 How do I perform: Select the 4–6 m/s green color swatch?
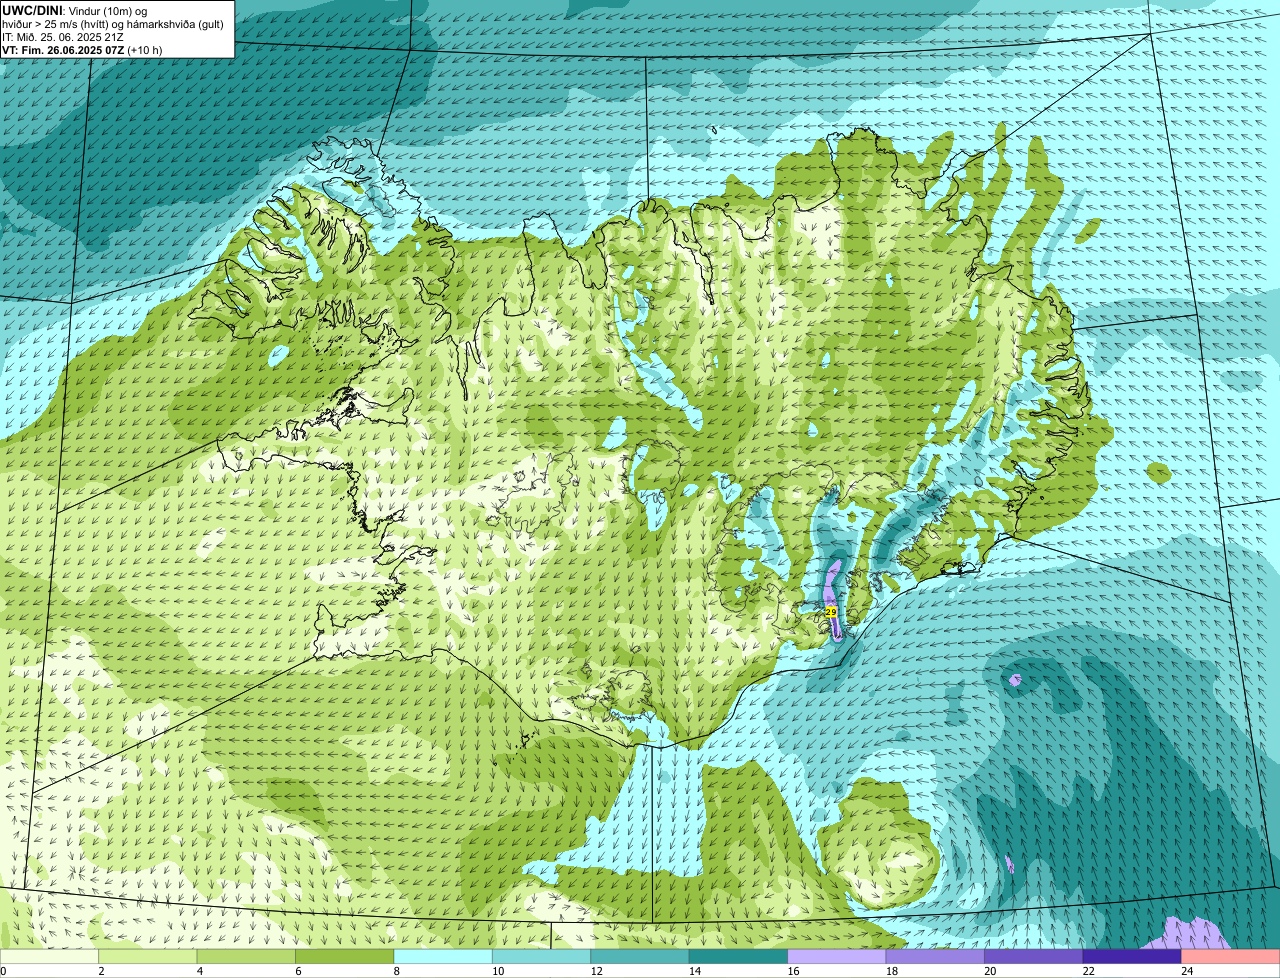(246, 957)
